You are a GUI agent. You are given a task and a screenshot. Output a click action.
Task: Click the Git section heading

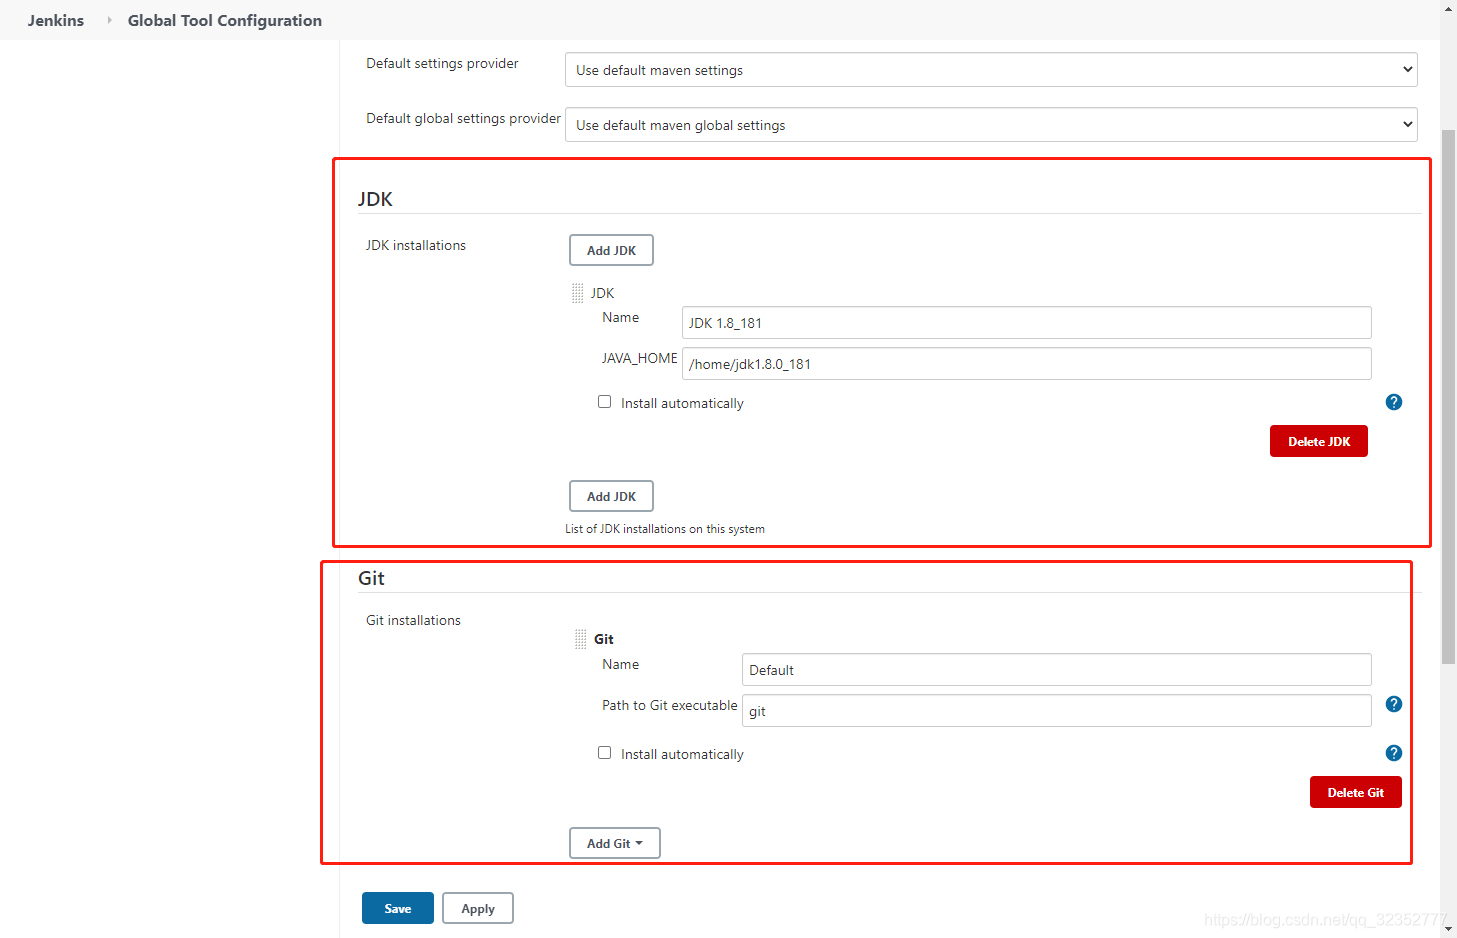pyautogui.click(x=371, y=578)
